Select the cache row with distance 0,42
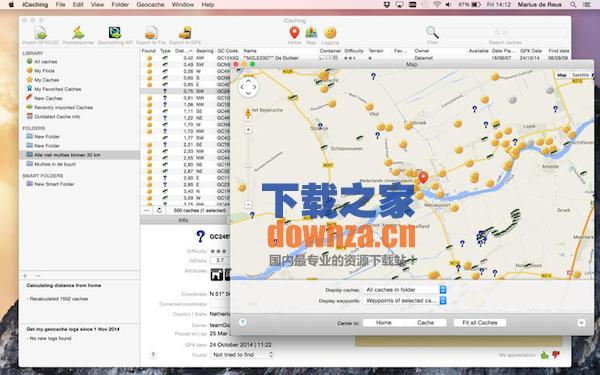The height and width of the screenshot is (375, 600). pyautogui.click(x=355, y=58)
